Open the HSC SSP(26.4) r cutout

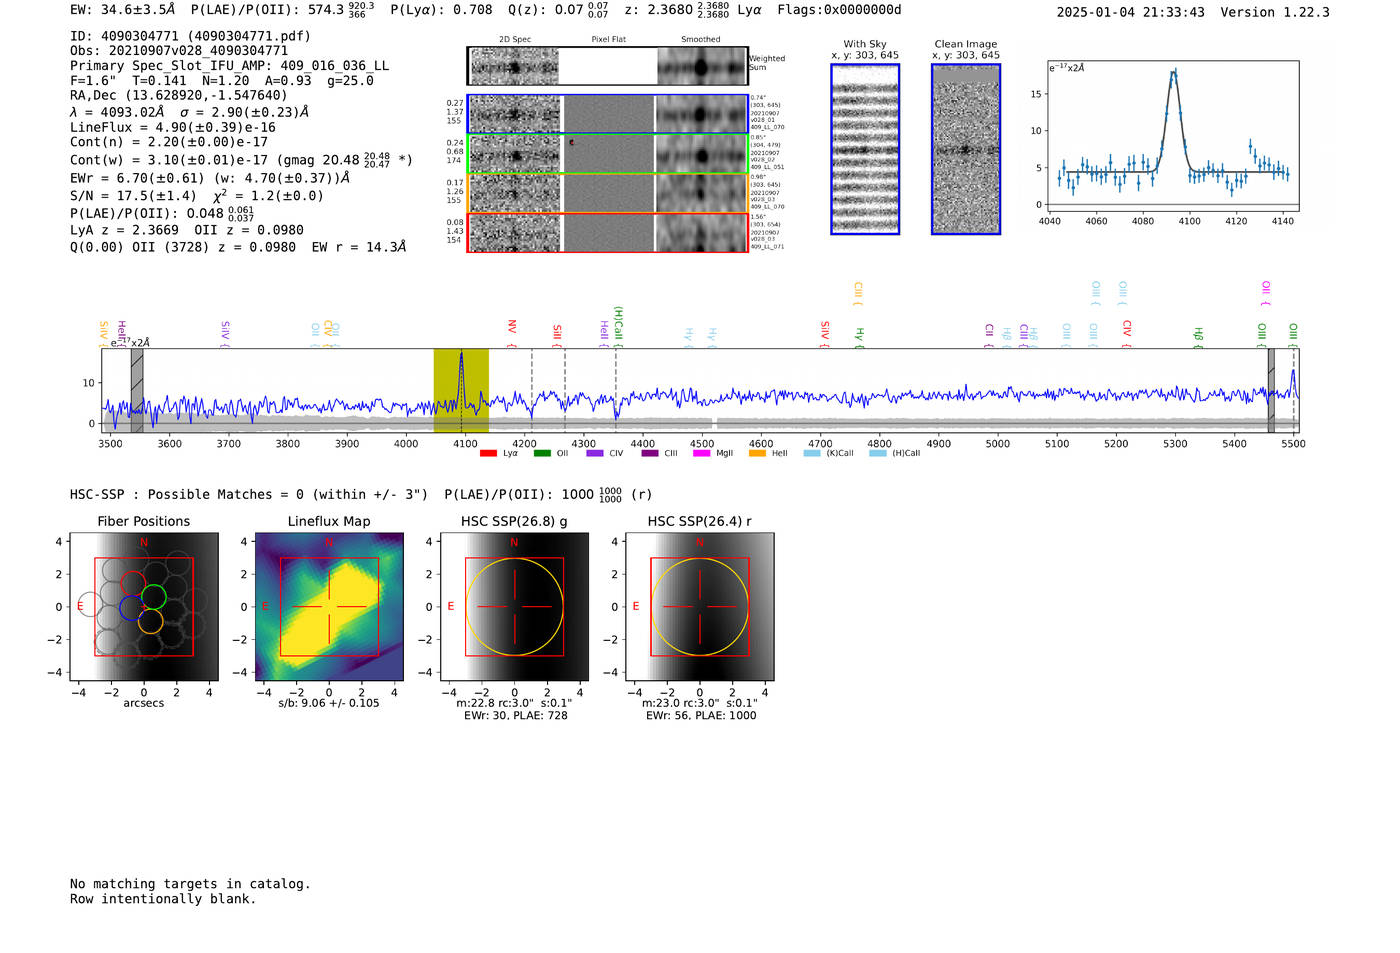[700, 606]
